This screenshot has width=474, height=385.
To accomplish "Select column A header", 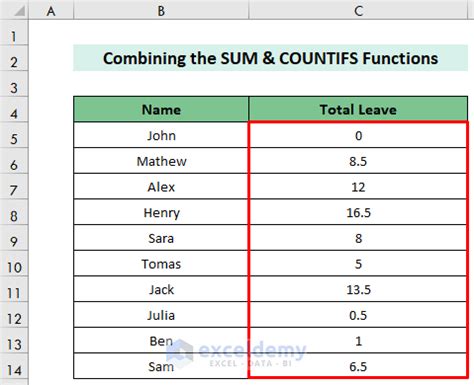I will tap(51, 10).
